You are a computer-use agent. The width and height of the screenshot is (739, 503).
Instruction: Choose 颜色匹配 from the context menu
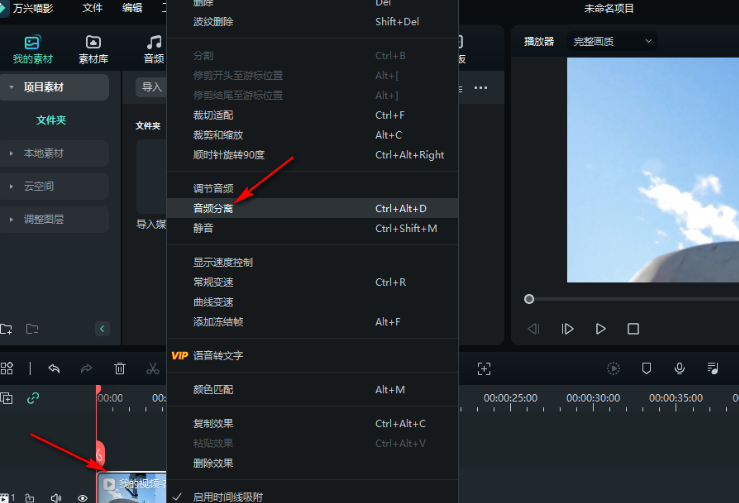tap(312, 389)
